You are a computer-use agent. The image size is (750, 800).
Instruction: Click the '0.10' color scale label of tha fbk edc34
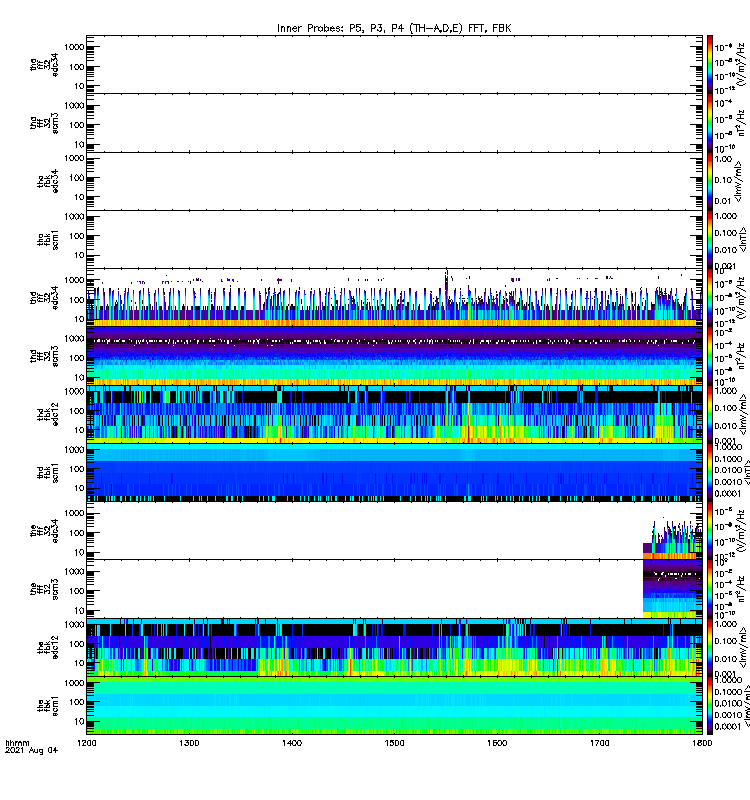point(723,180)
